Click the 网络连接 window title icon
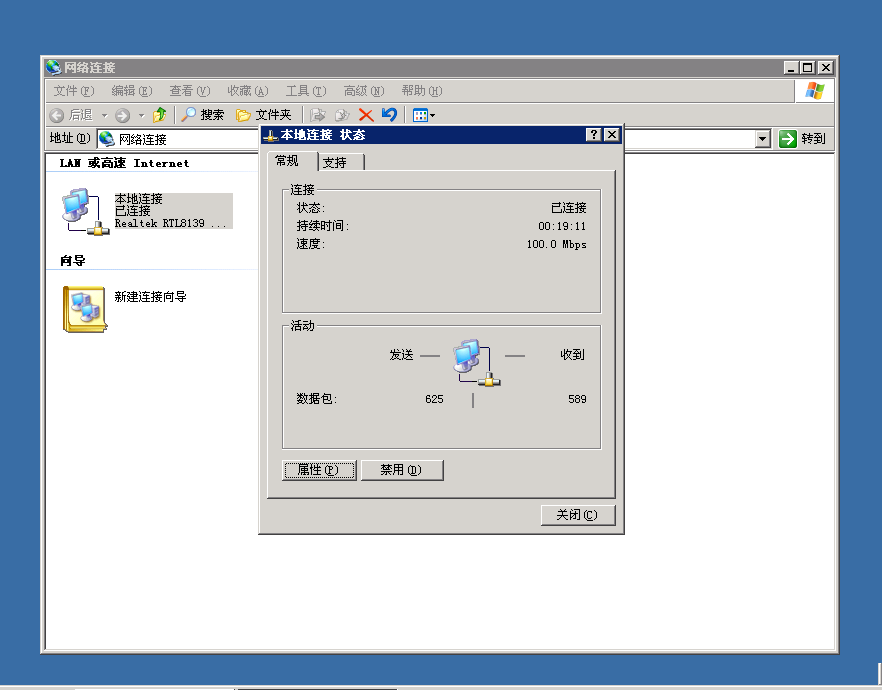 [x=53, y=67]
